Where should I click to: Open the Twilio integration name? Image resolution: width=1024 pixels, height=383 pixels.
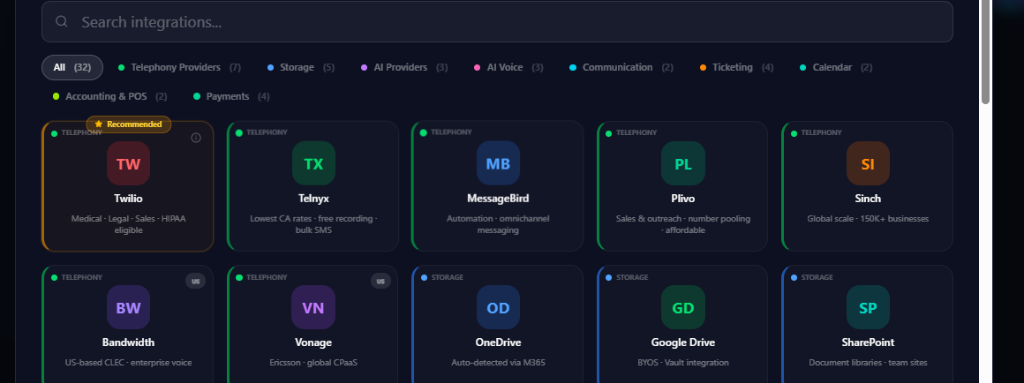(128, 199)
